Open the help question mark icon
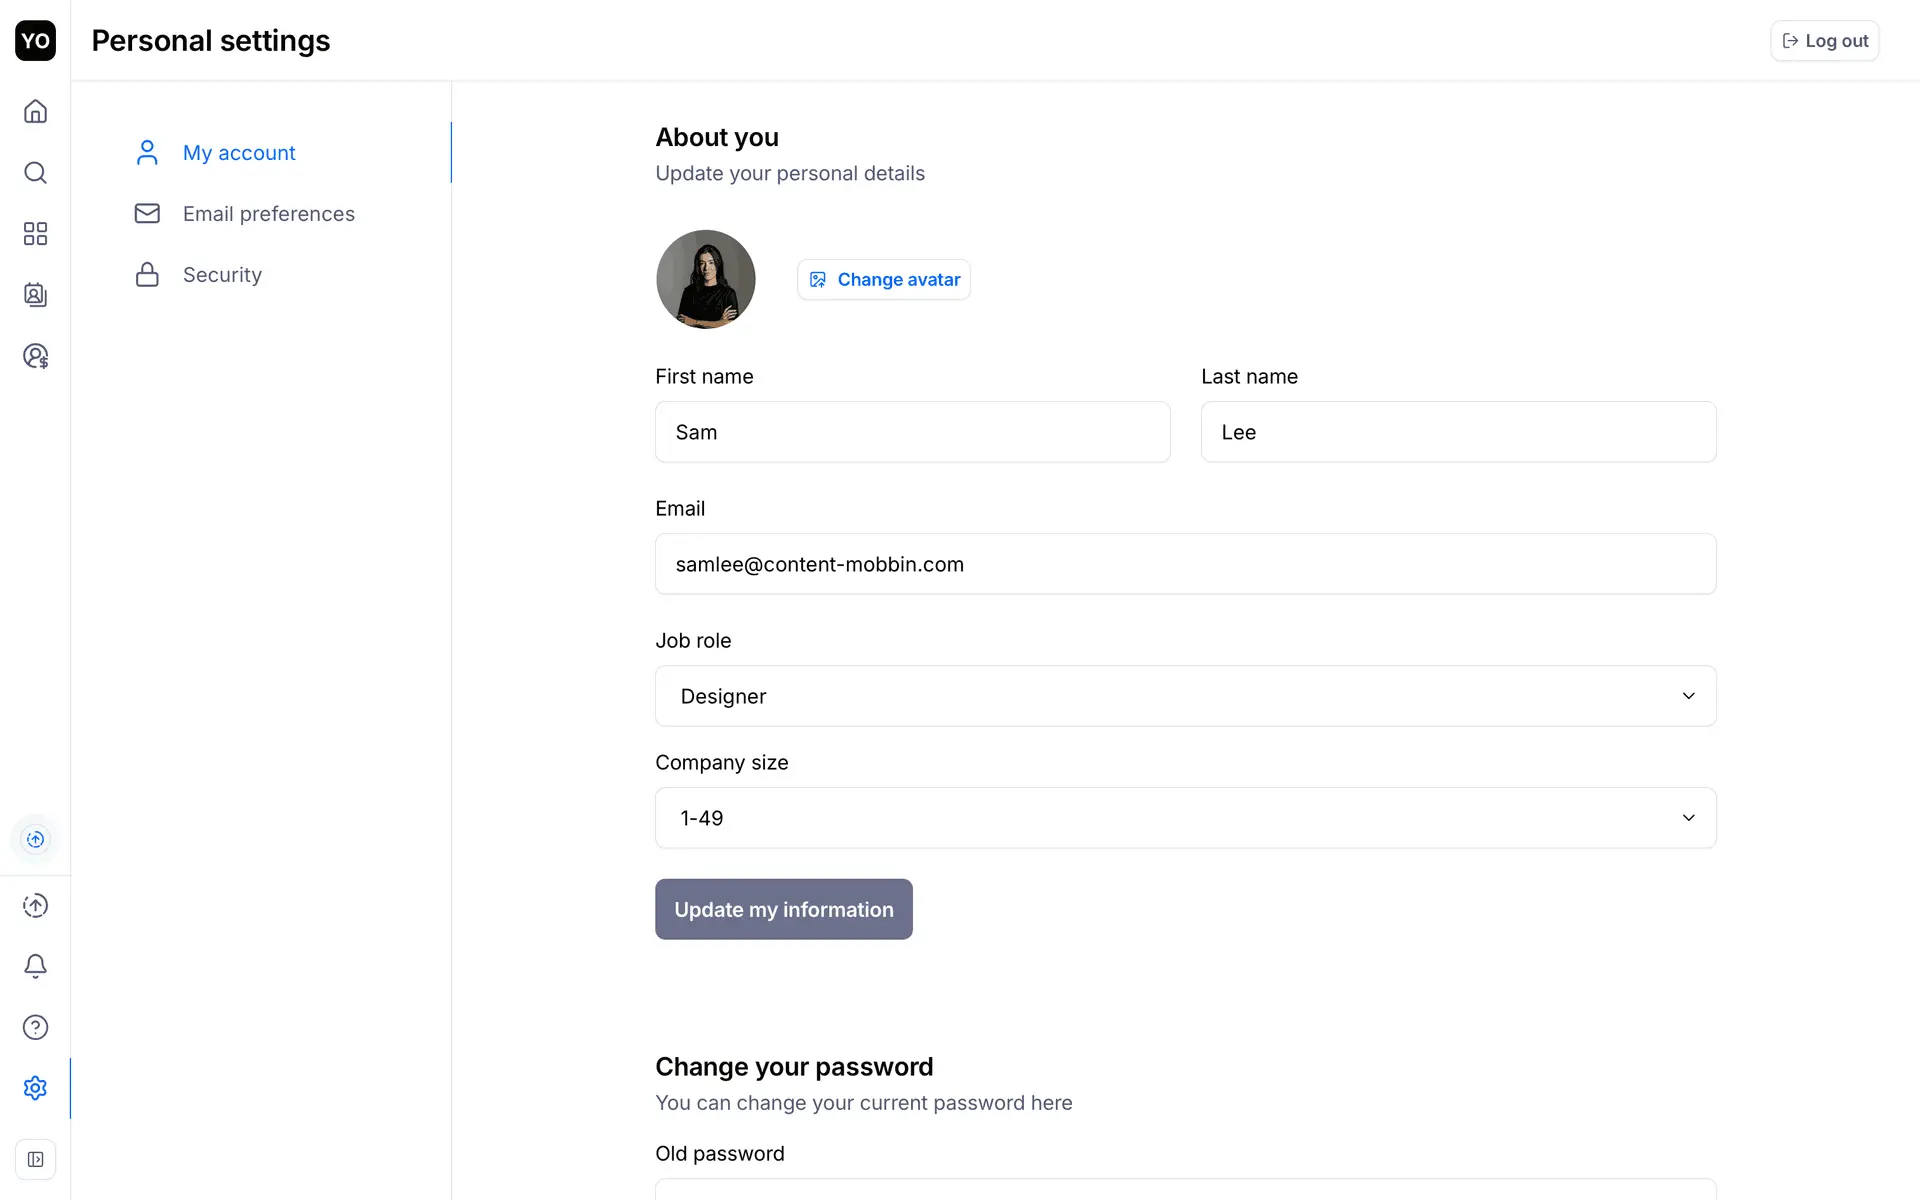1920x1200 pixels. click(x=35, y=1027)
